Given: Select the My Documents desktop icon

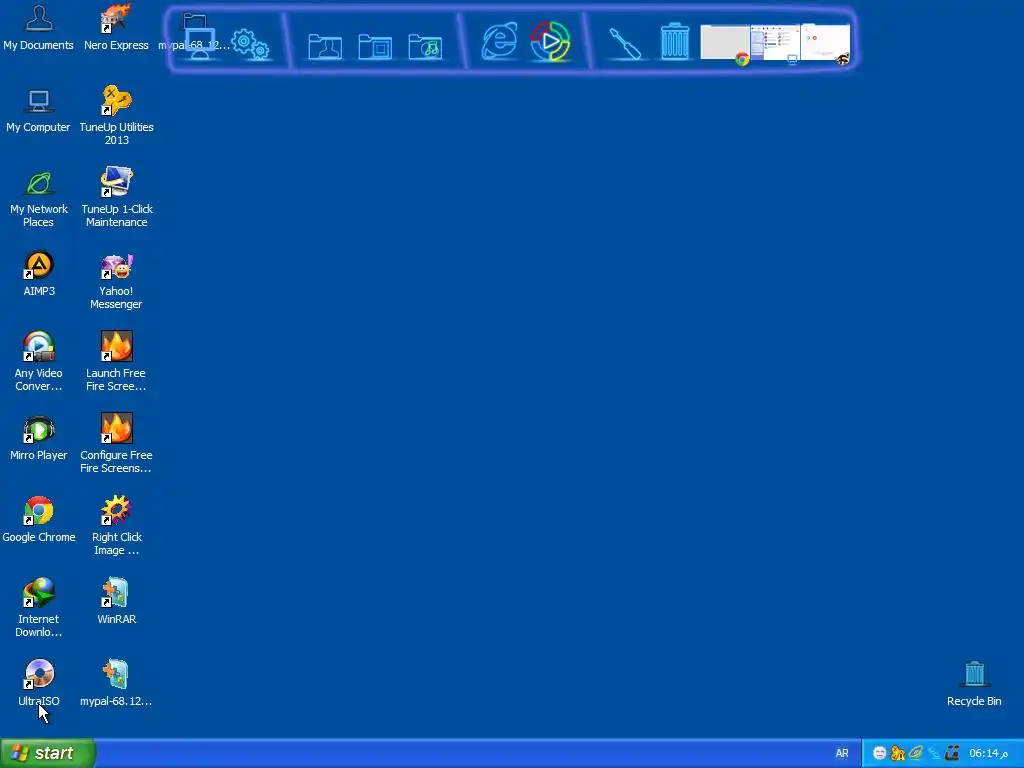Looking at the screenshot, I should click(39, 27).
